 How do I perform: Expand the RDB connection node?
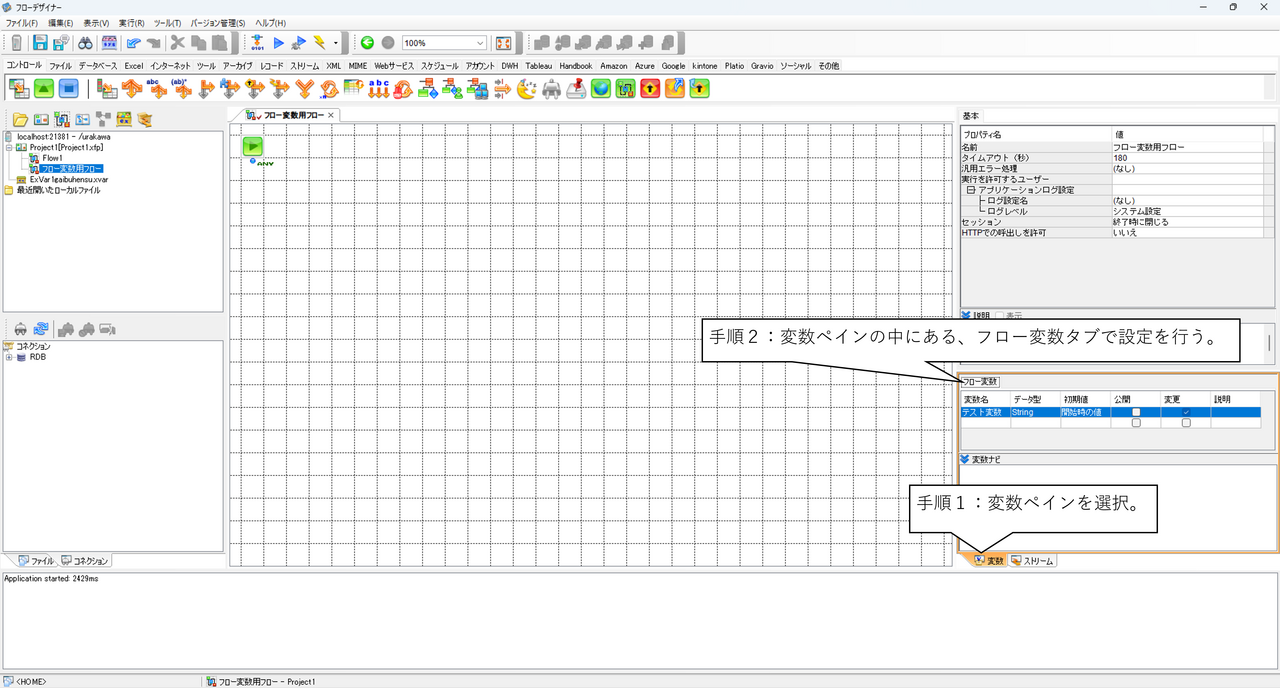pyautogui.click(x=9, y=357)
